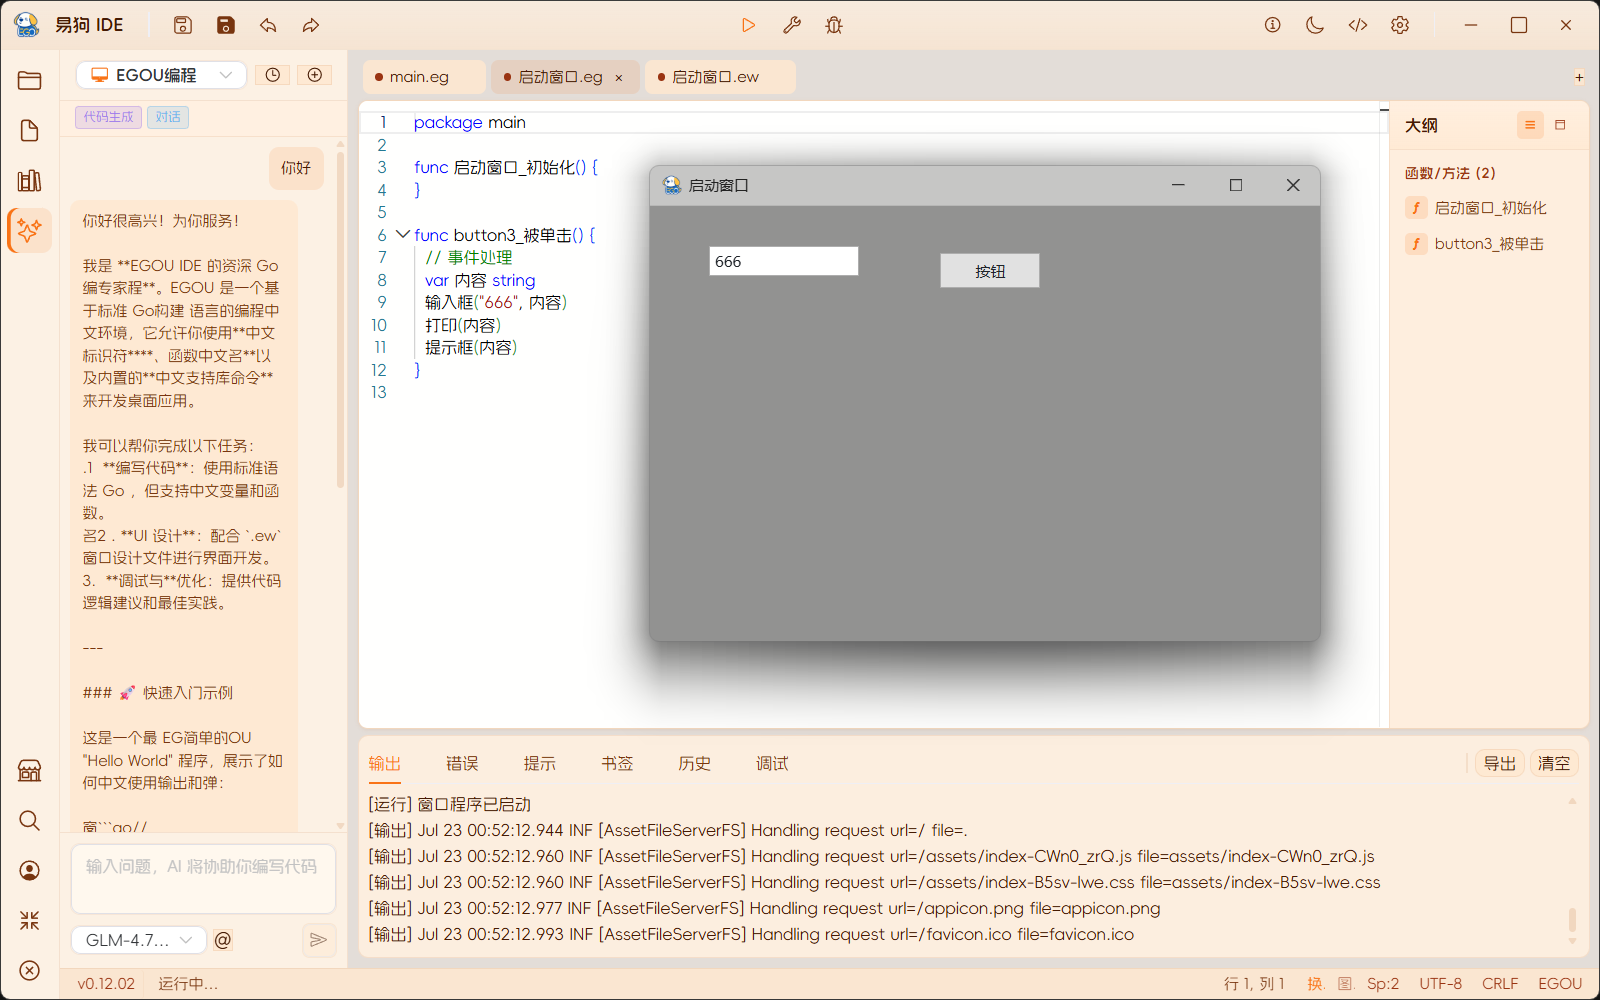1600x1000 pixels.
Task: Select the 对话 mode tag
Action: pyautogui.click(x=168, y=117)
